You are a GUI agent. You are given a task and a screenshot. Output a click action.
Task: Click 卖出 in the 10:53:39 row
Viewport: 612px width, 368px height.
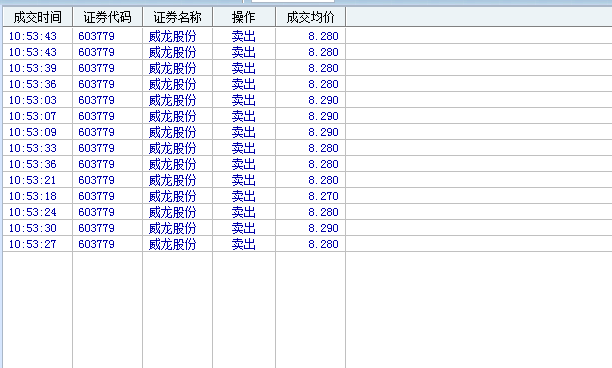(244, 68)
